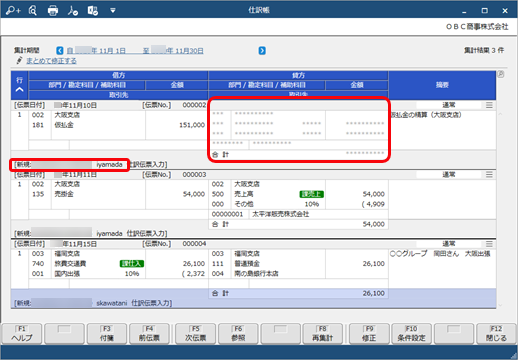Click F10 条件設定 button
Viewport: 518px width, 360px height.
(411, 333)
